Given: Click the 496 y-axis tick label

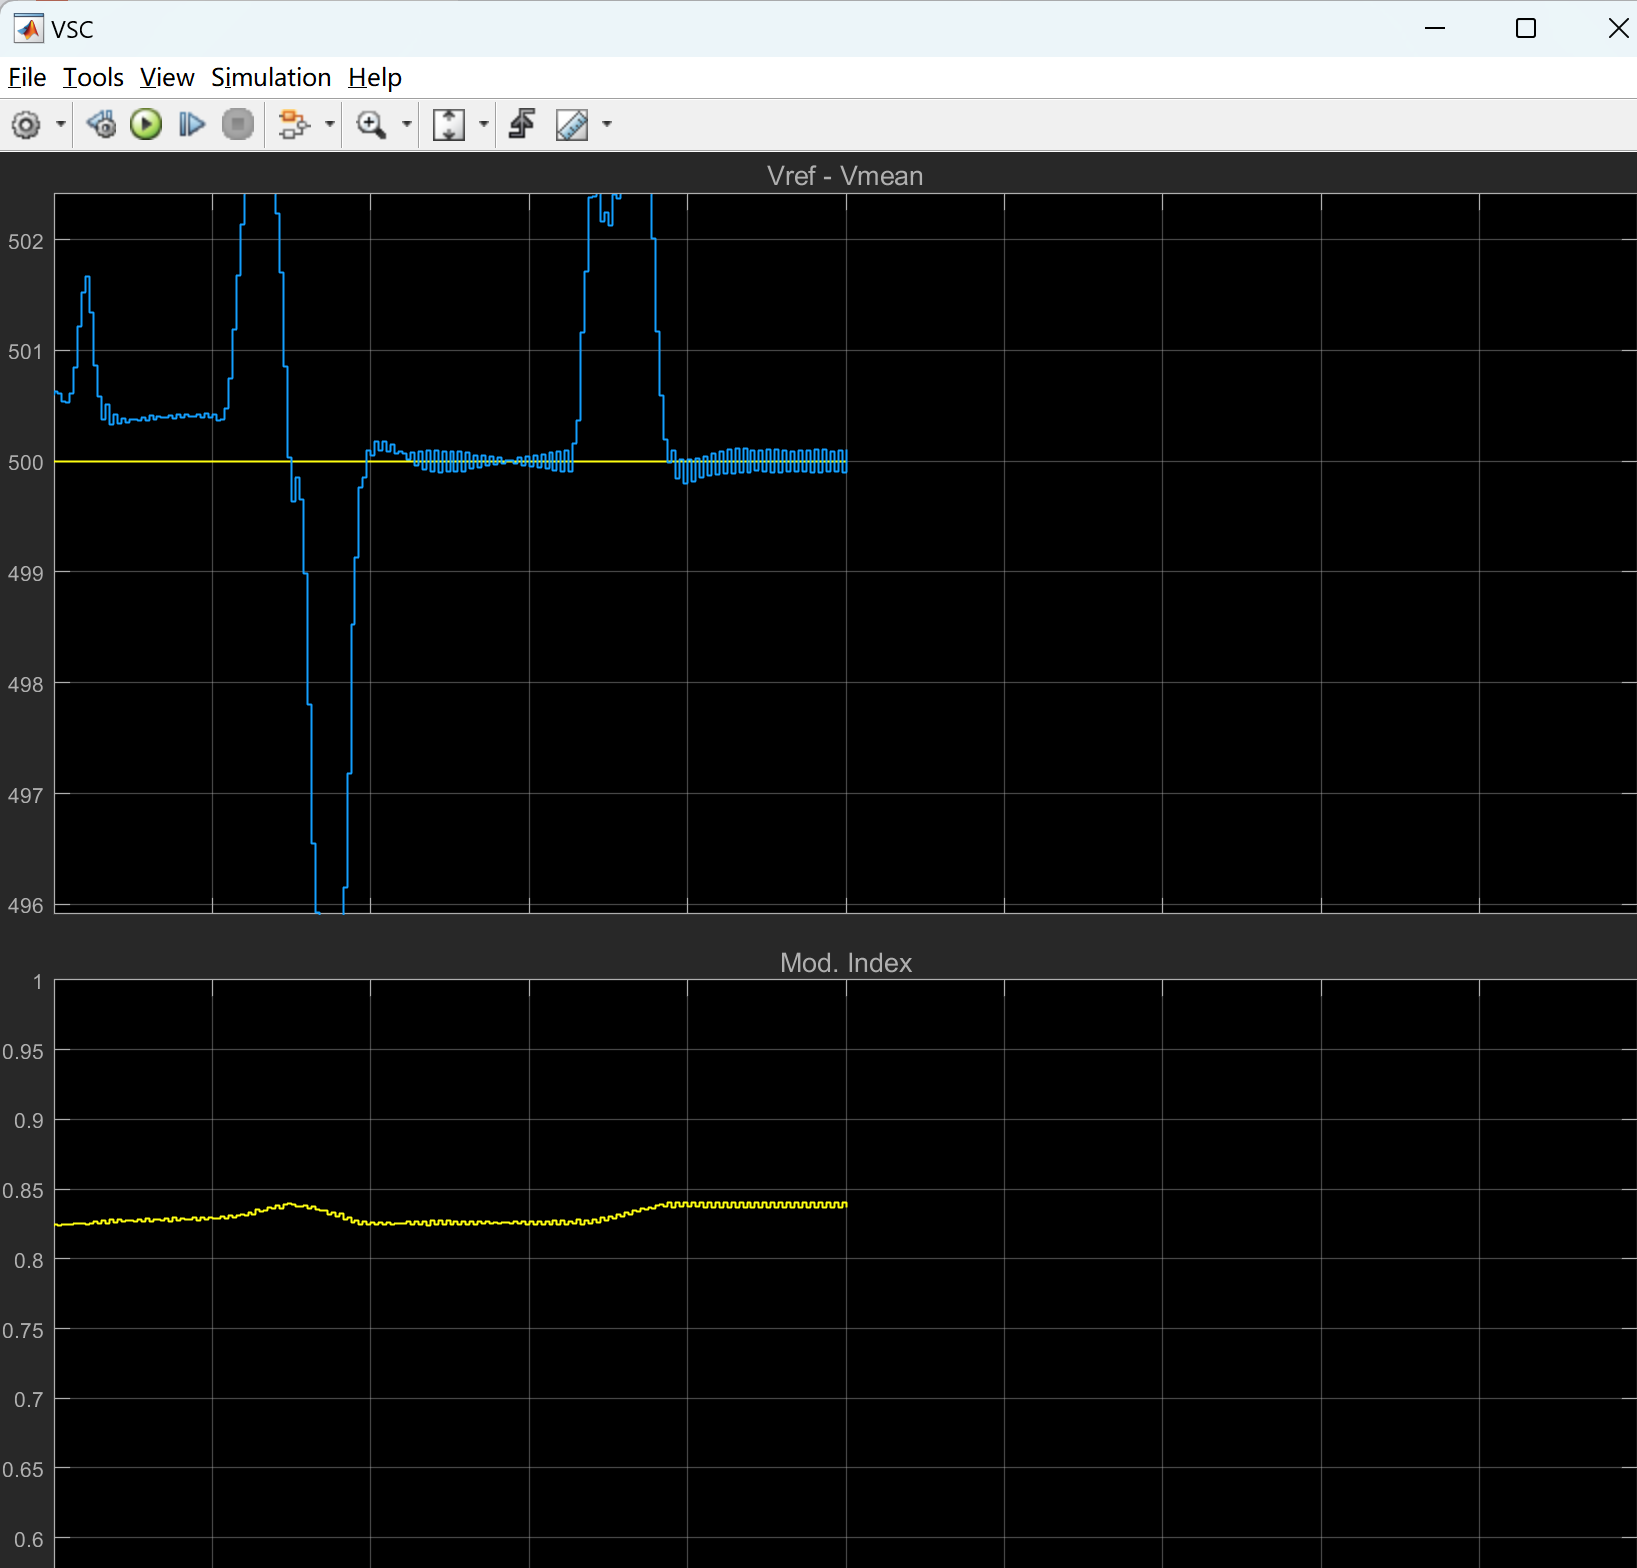Looking at the screenshot, I should (26, 906).
